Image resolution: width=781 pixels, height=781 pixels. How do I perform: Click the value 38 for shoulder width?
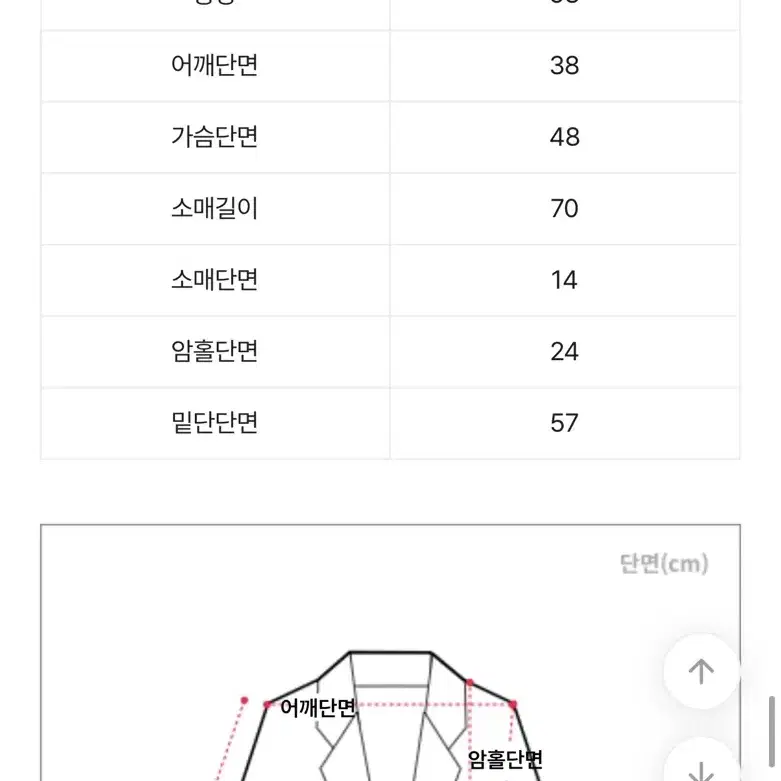click(x=564, y=66)
